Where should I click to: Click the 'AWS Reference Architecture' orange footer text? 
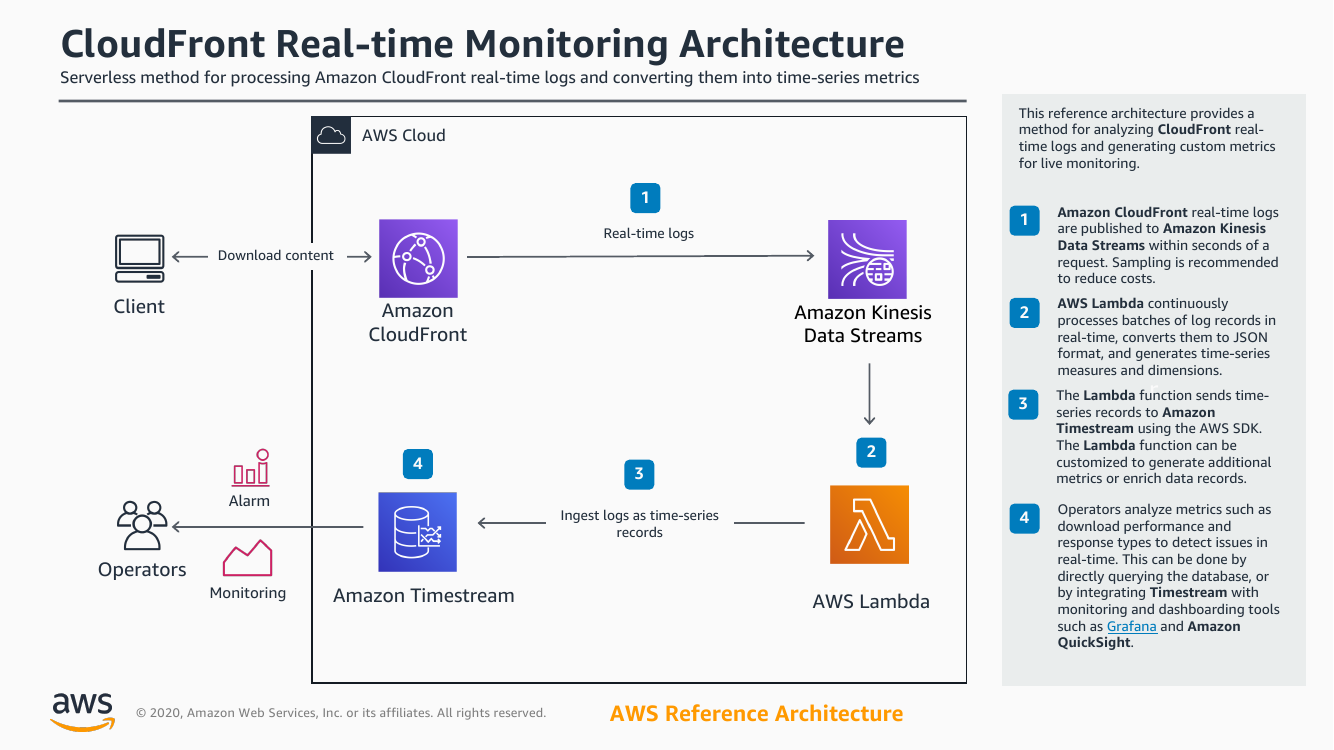click(756, 714)
